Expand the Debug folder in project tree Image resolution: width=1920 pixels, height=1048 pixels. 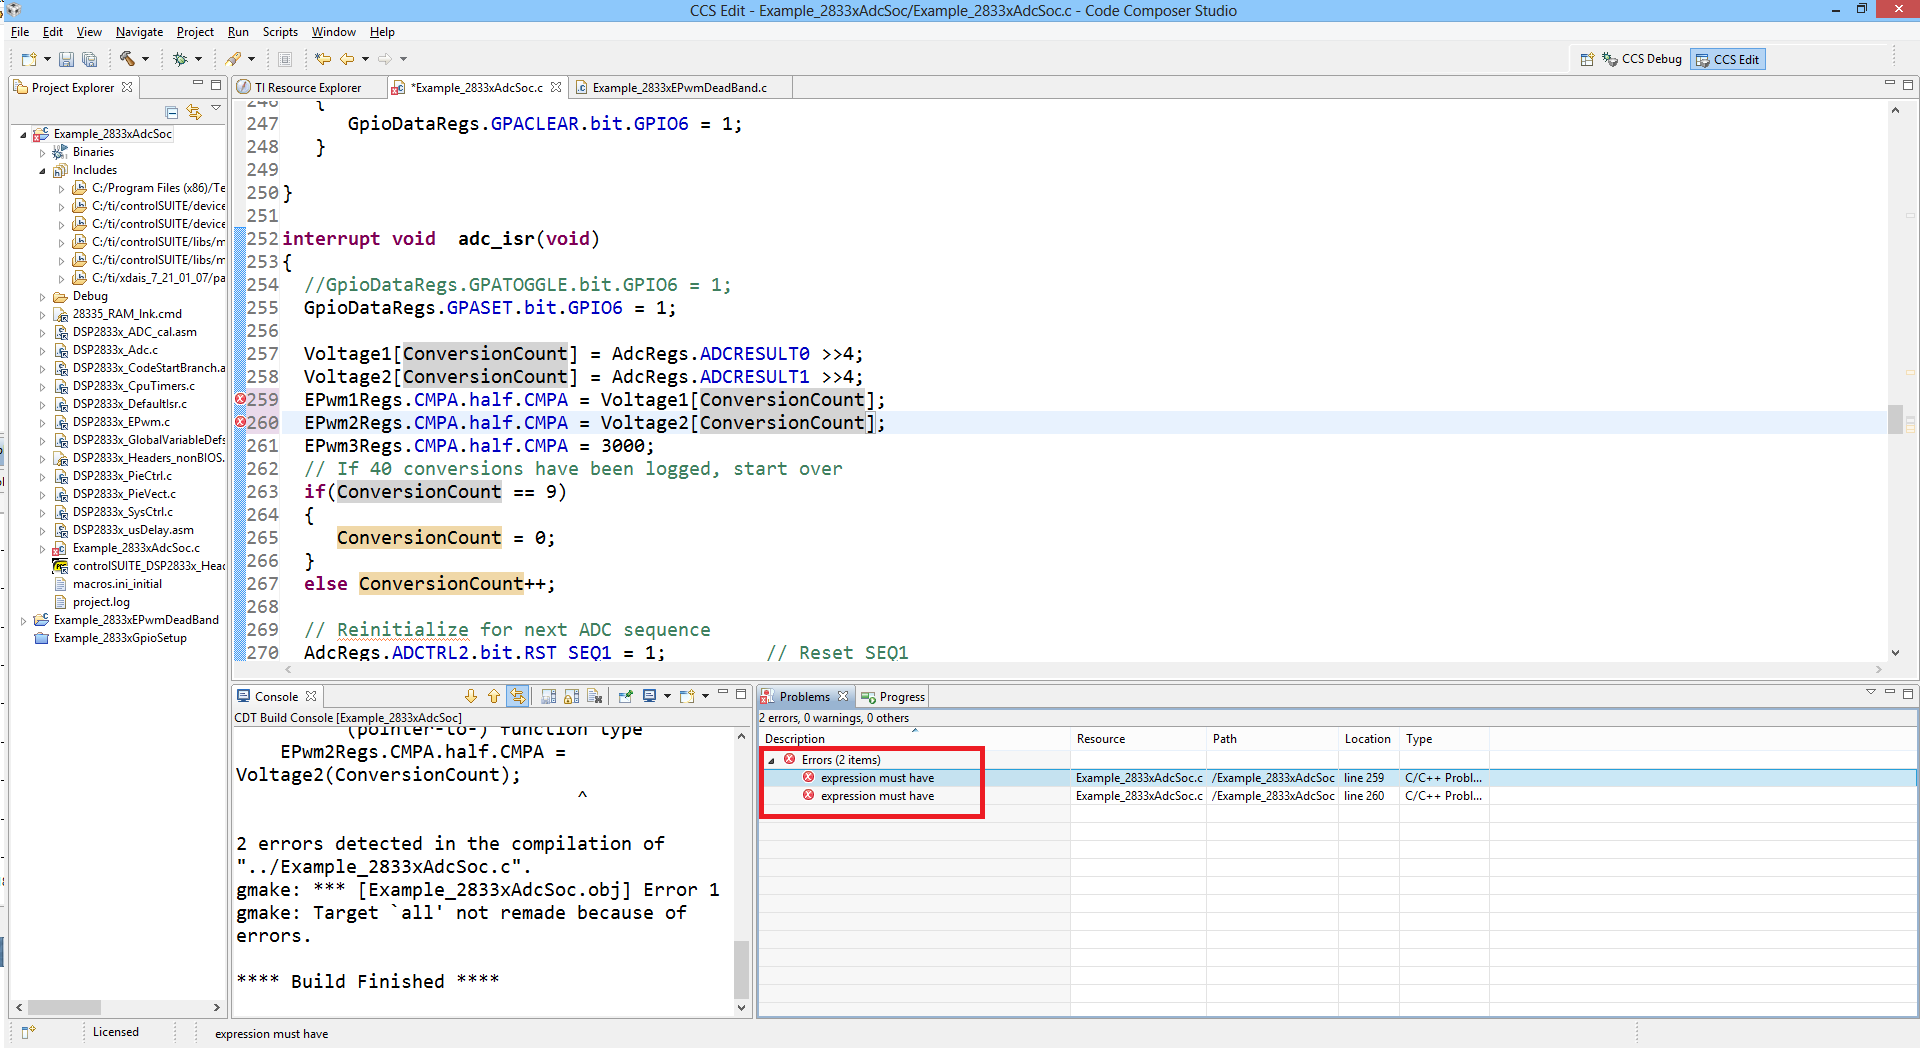click(x=43, y=297)
